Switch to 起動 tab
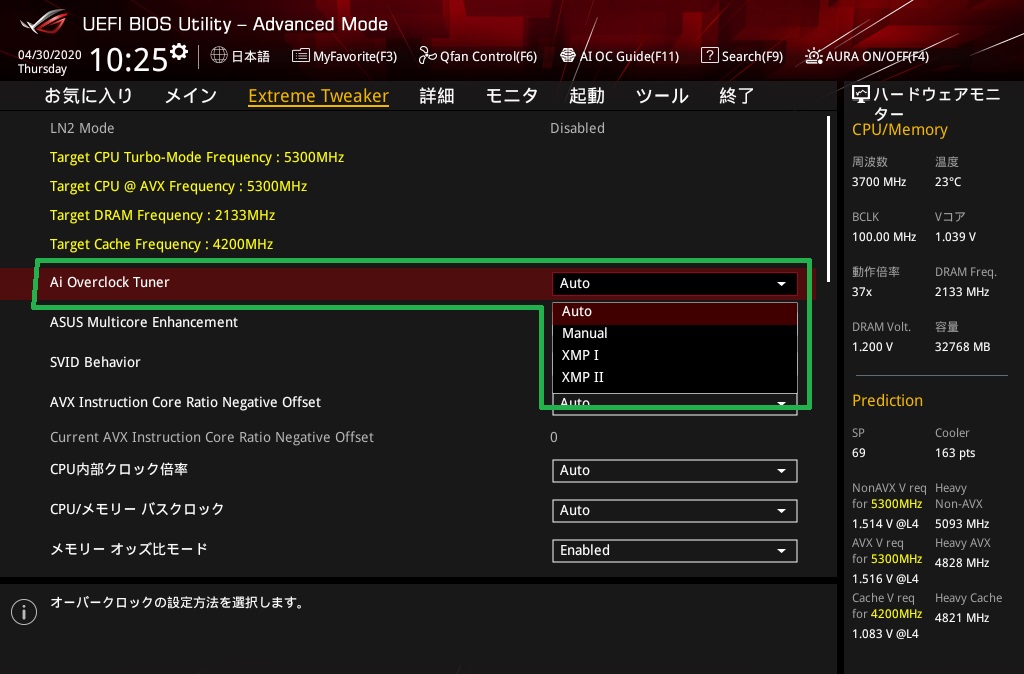The image size is (1024, 674). [586, 96]
